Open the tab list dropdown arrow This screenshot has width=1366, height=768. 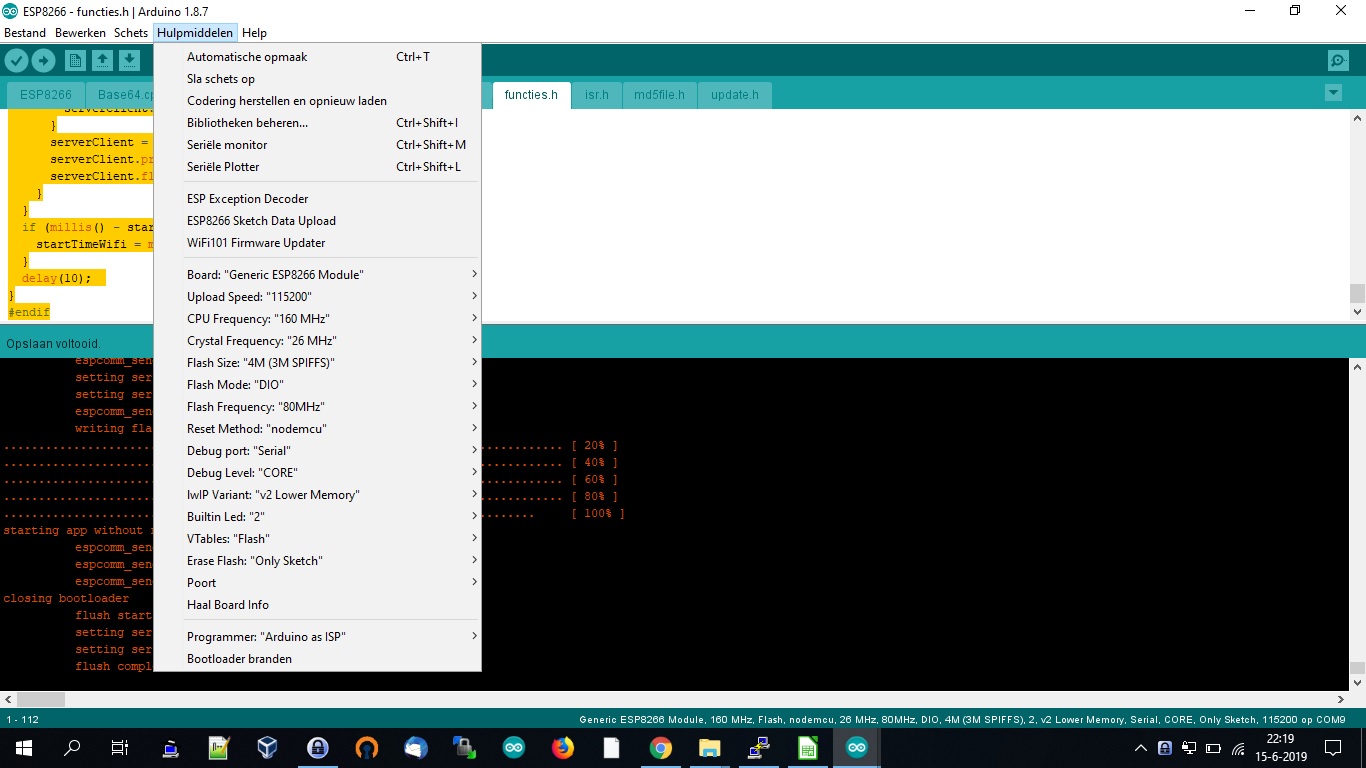pyautogui.click(x=1332, y=93)
